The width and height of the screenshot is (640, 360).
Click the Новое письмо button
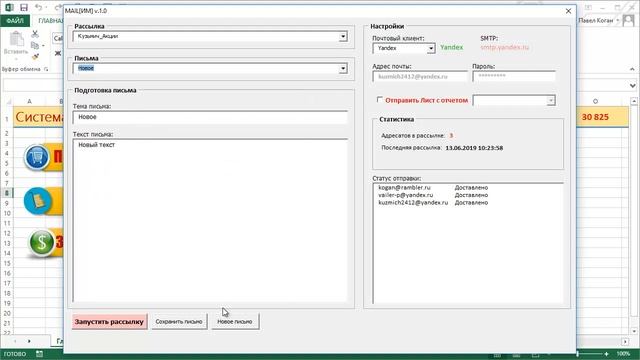[x=235, y=322]
